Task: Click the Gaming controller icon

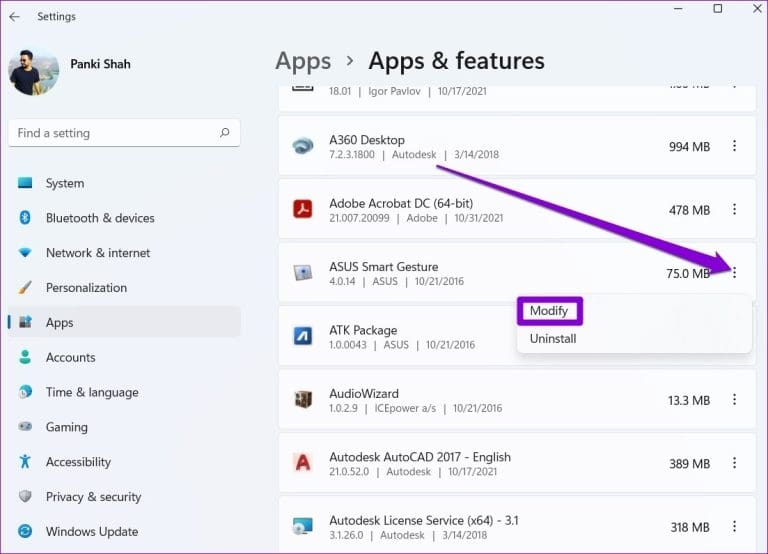Action: point(25,426)
